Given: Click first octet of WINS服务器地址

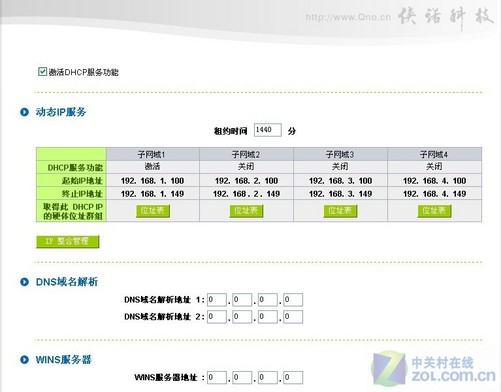Looking at the screenshot, I should (x=217, y=378).
